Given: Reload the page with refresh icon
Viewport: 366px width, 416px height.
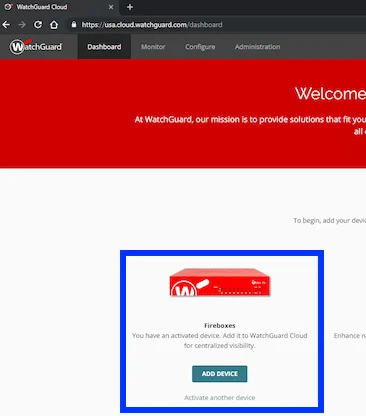Looking at the screenshot, I should pos(38,25).
